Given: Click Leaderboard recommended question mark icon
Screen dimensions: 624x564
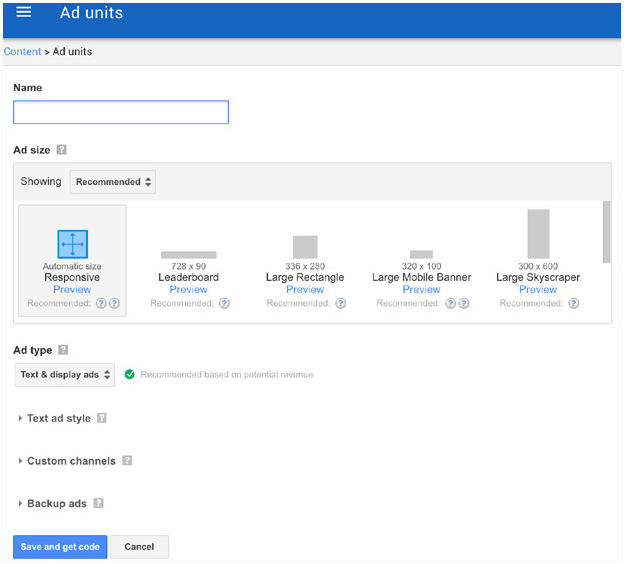Looking at the screenshot, I should pyautogui.click(x=224, y=303).
